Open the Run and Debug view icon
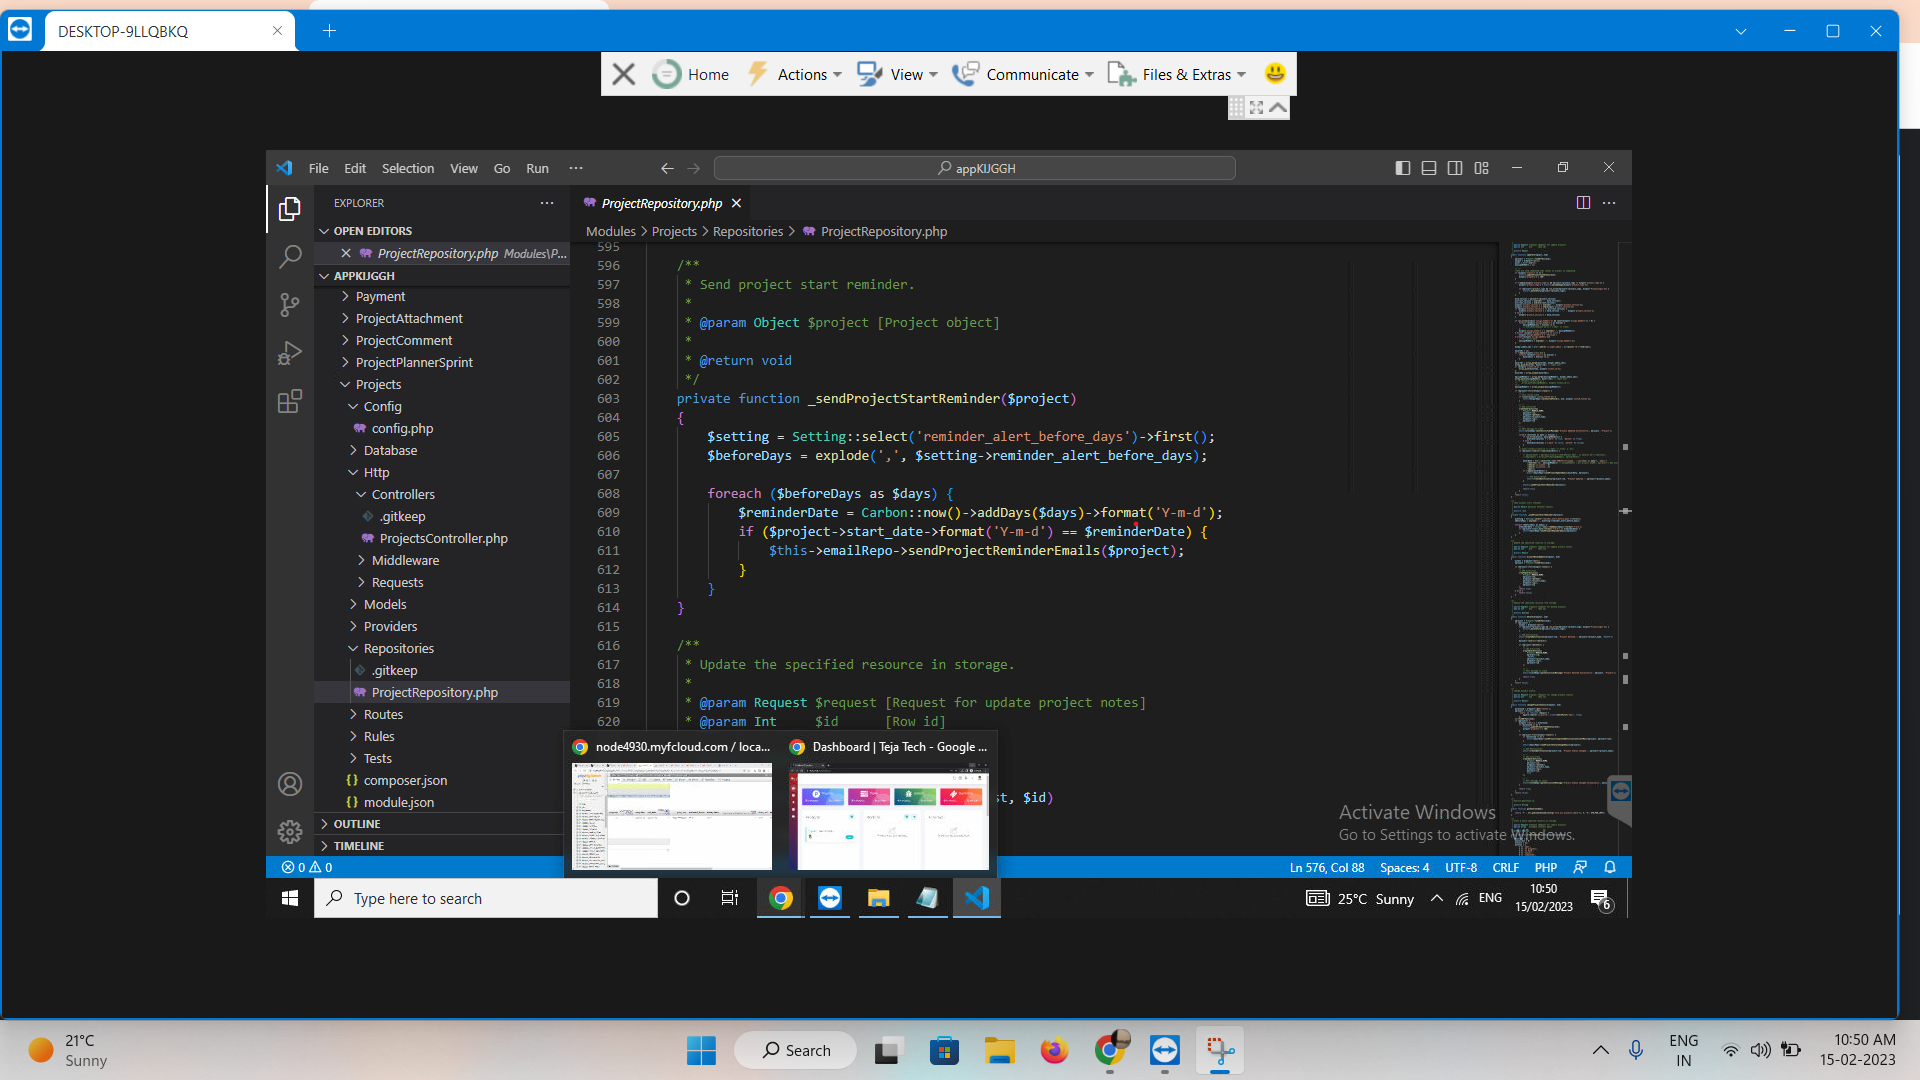The width and height of the screenshot is (1920, 1080). [x=290, y=353]
